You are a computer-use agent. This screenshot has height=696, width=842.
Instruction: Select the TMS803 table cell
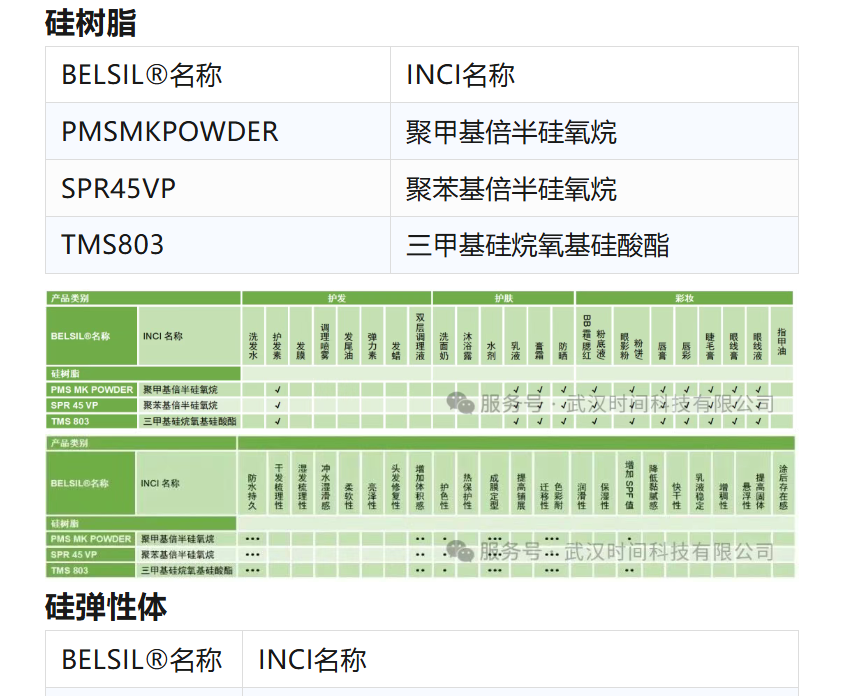click(113, 245)
